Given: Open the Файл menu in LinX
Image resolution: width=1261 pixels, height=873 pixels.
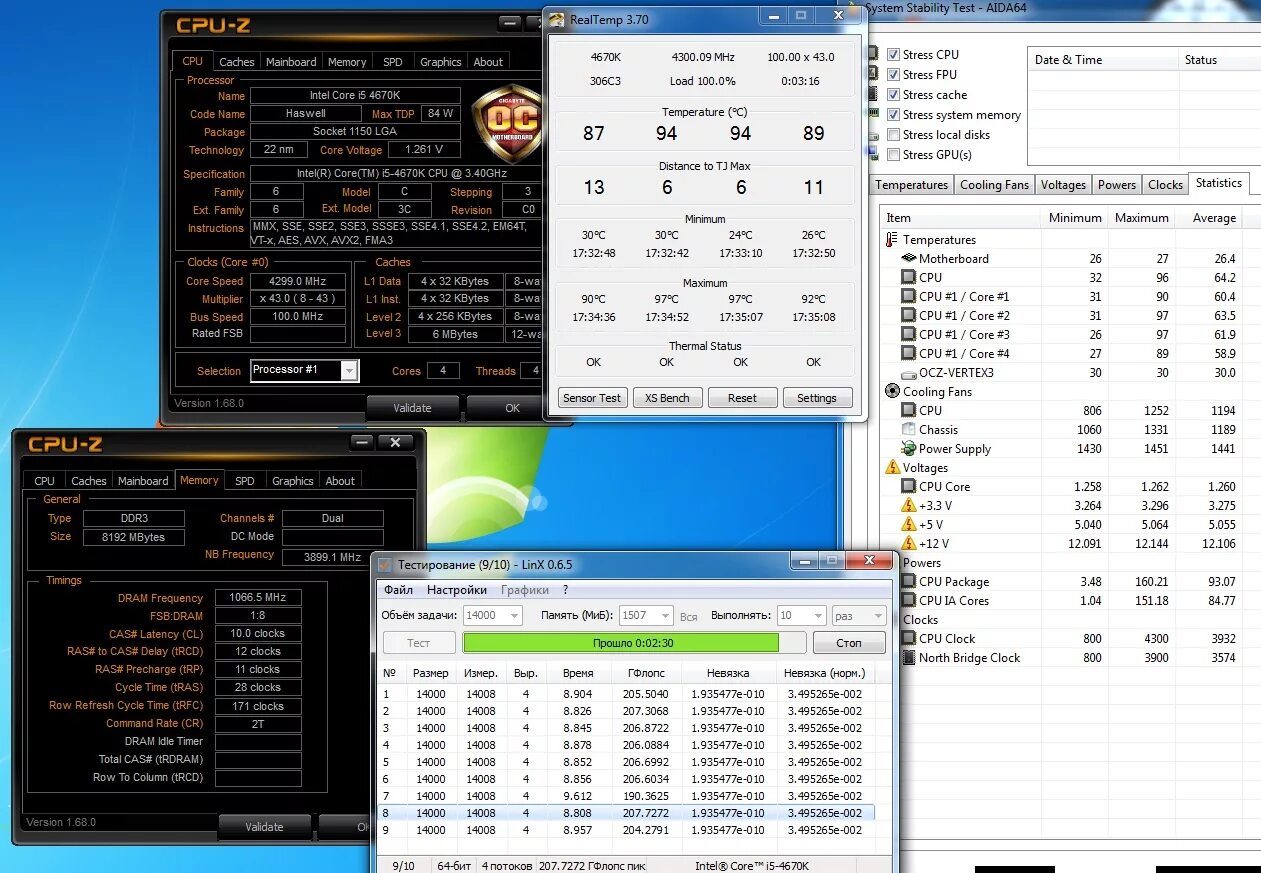Looking at the screenshot, I should click(x=398, y=590).
